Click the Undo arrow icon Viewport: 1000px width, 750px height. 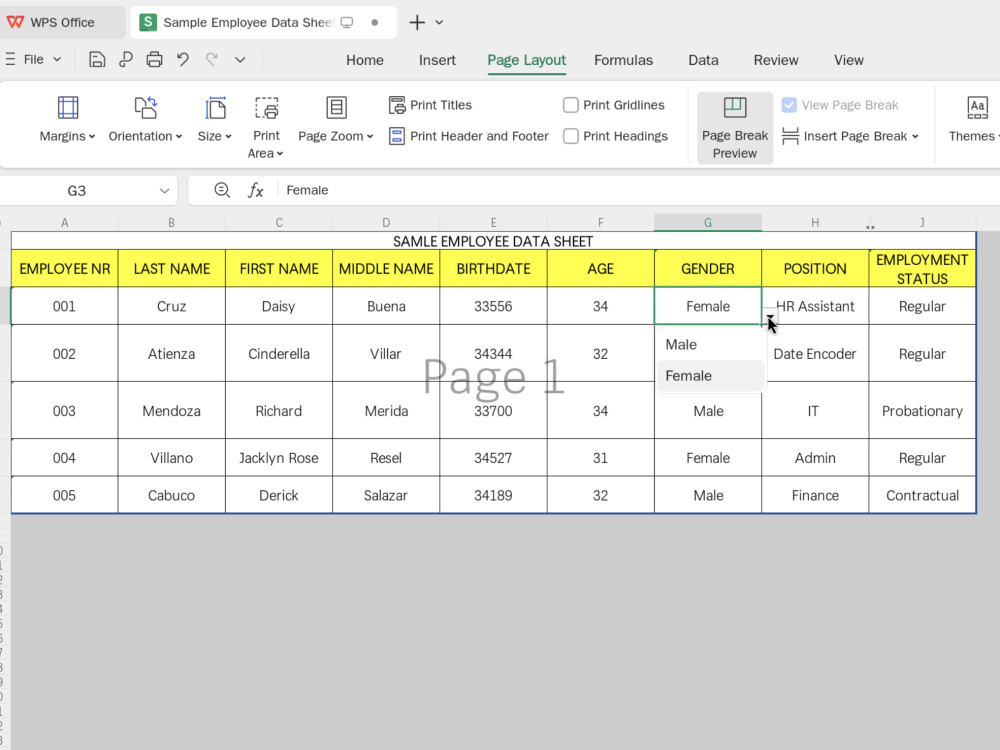(183, 60)
